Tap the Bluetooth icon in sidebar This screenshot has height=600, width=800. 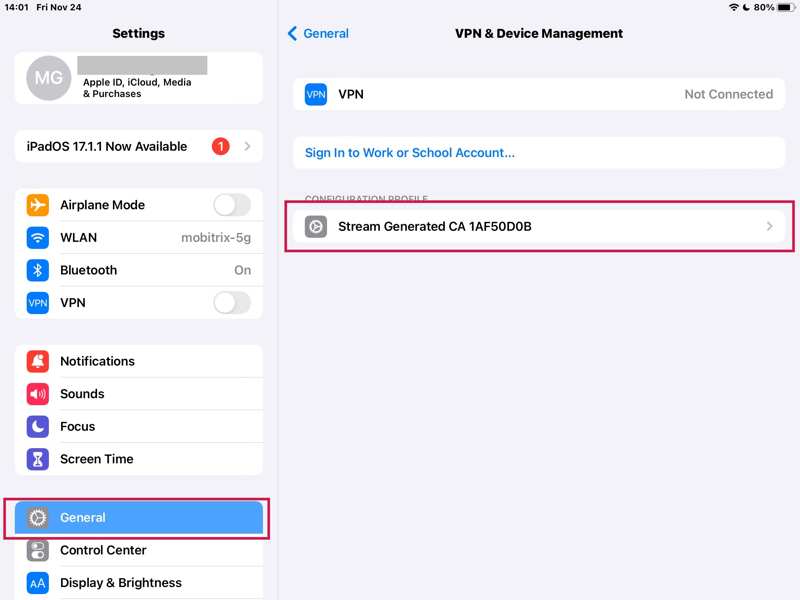[x=38, y=270]
